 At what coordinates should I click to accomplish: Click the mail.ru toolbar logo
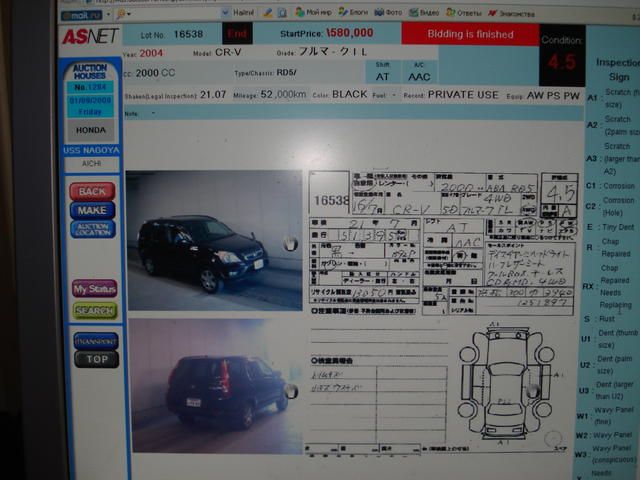click(82, 16)
